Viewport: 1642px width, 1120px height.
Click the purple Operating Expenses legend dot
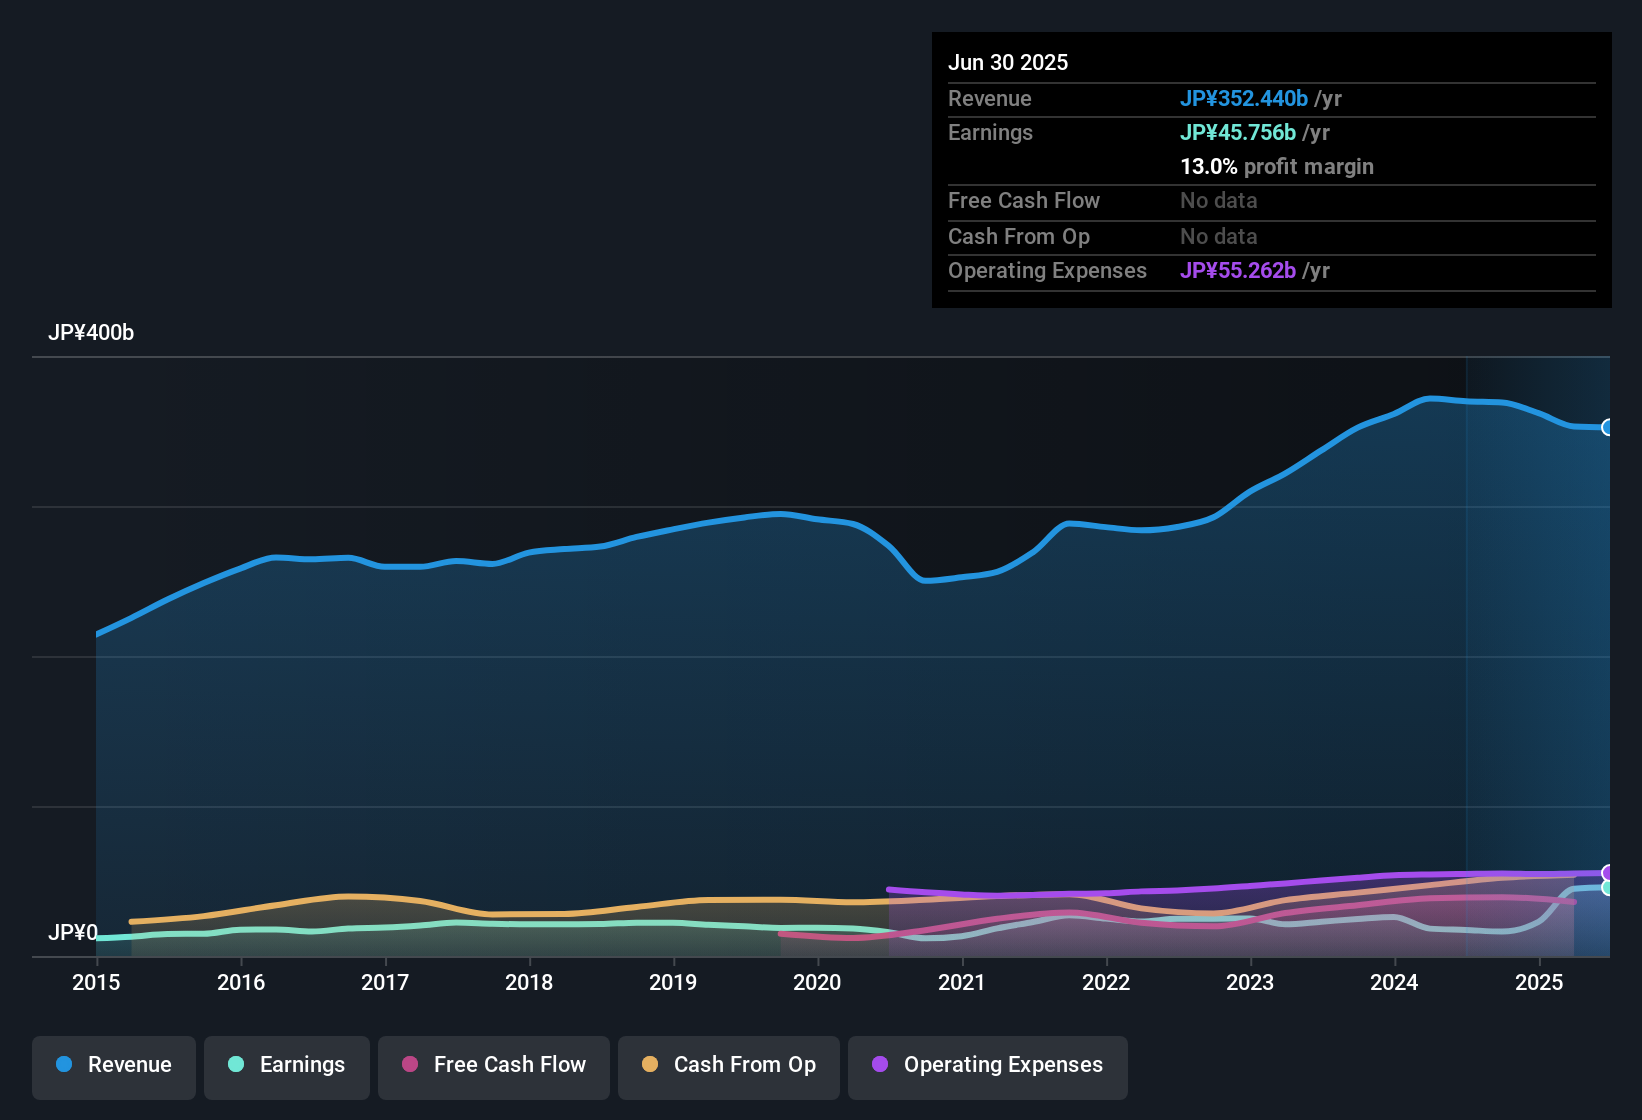pyautogui.click(x=879, y=1065)
